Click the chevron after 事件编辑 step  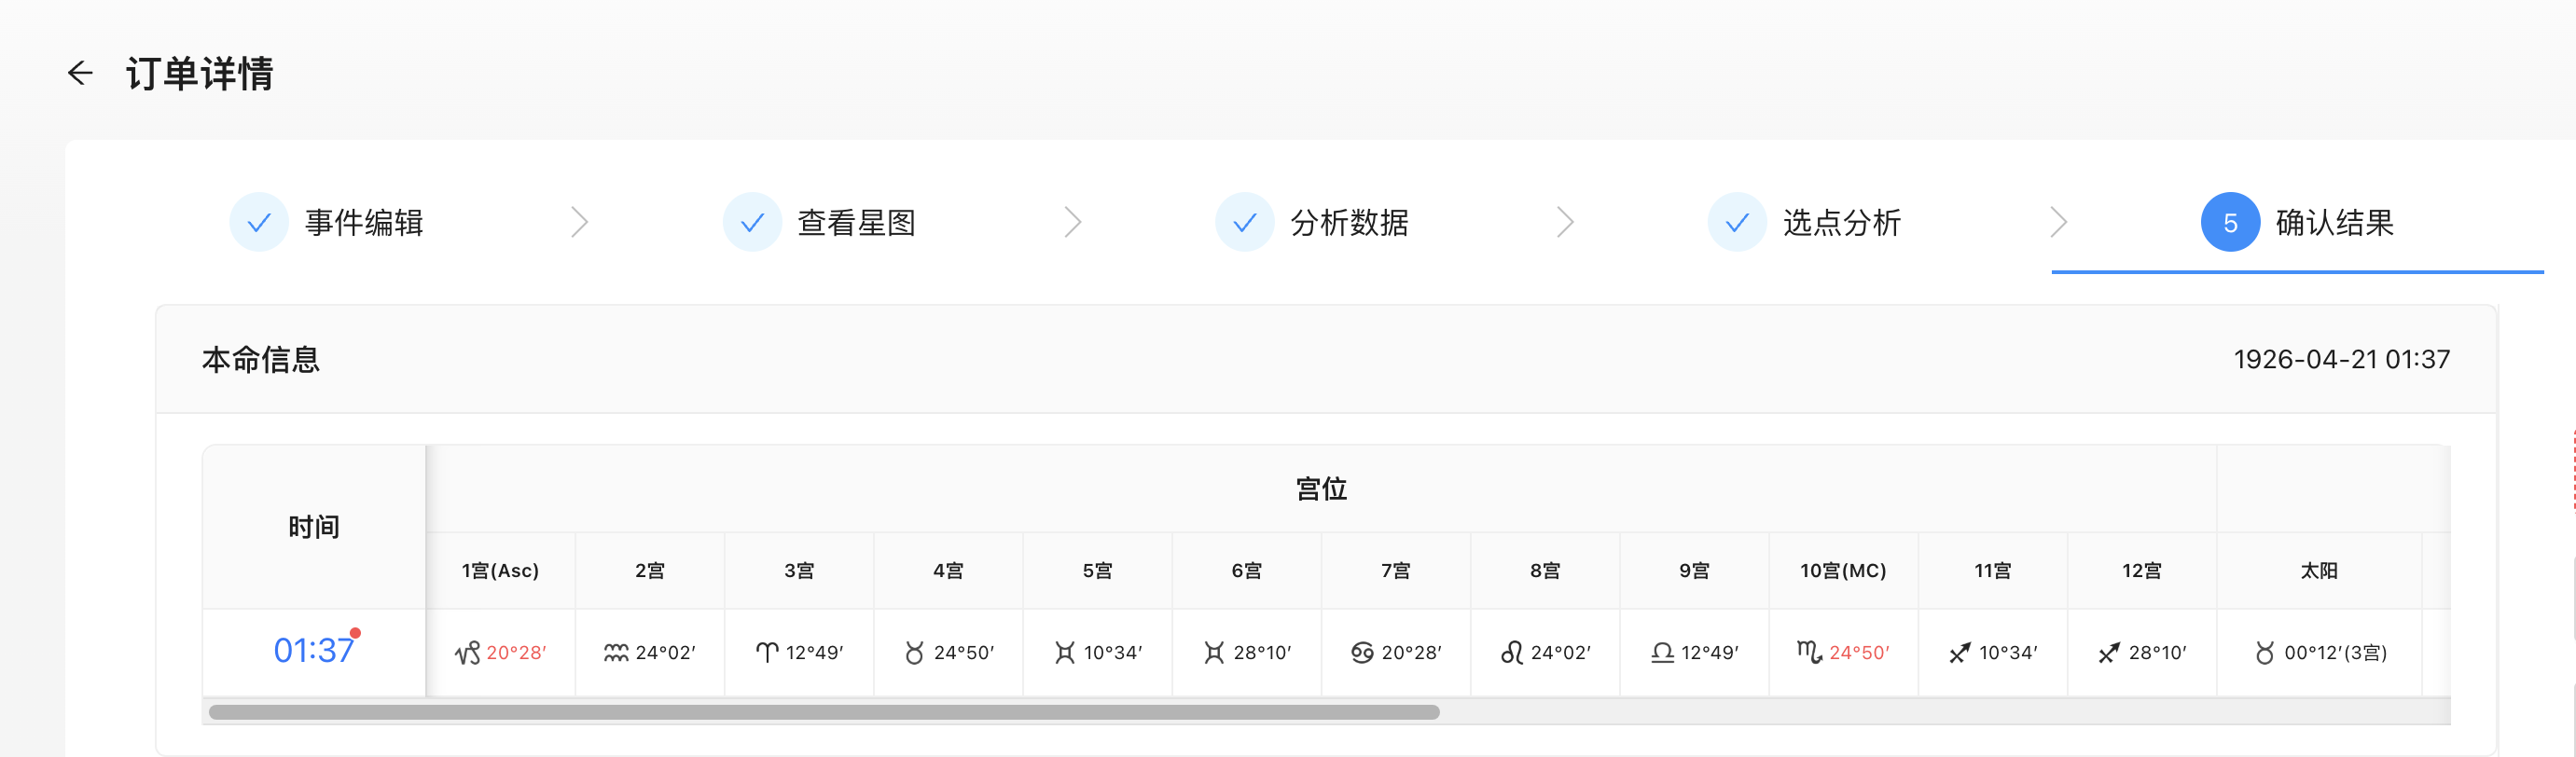point(579,222)
